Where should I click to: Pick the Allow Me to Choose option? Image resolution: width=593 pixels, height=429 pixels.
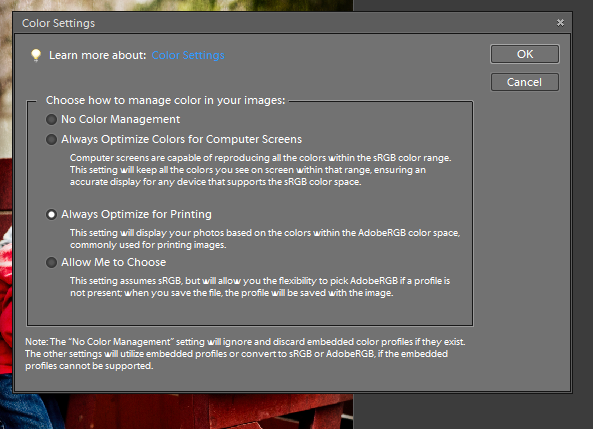point(51,263)
